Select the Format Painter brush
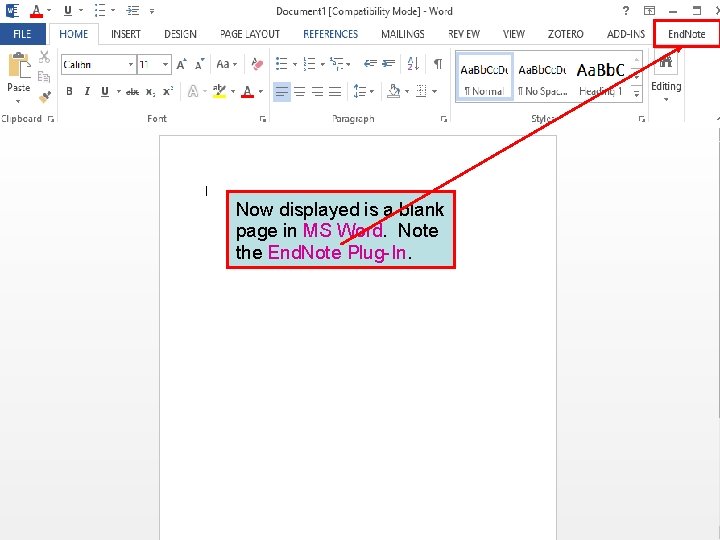This screenshot has height=540, width=720. (45, 96)
